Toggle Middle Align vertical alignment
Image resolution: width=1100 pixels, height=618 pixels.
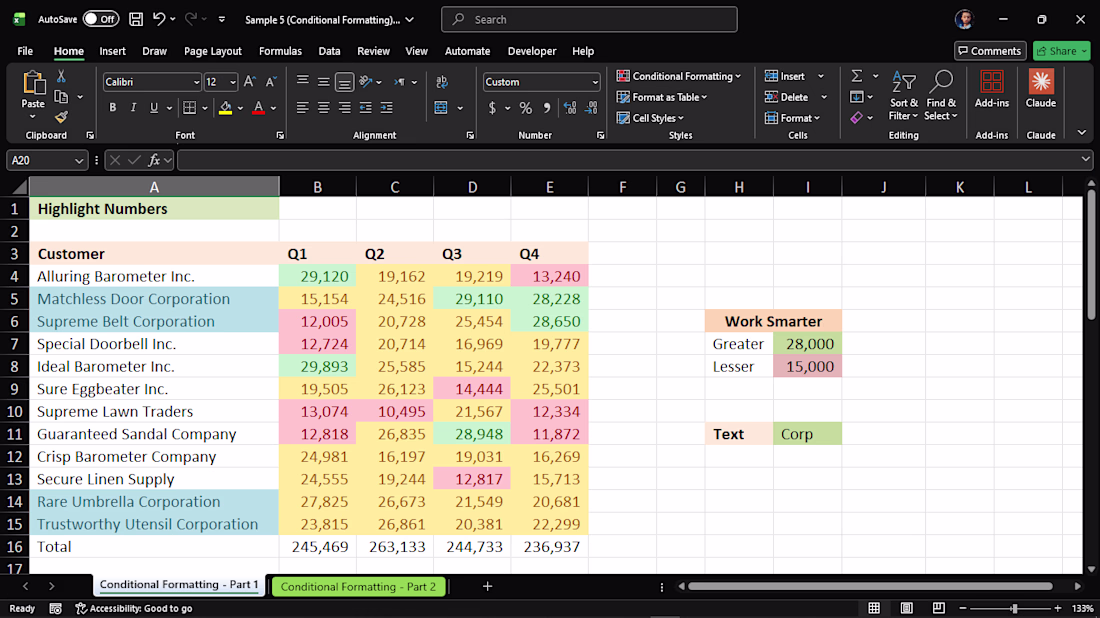pos(323,82)
